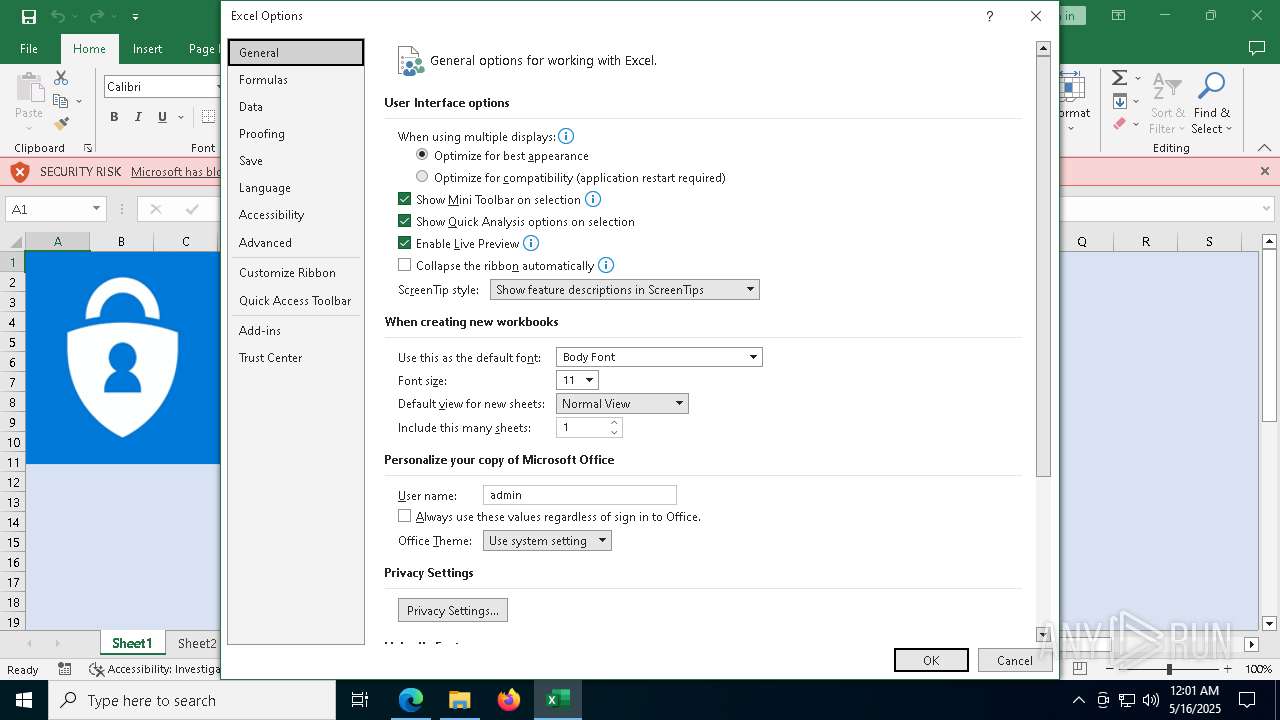Viewport: 1280px width, 720px height.
Task: Click info icon beside Show Mini Toolbar
Action: [592, 199]
